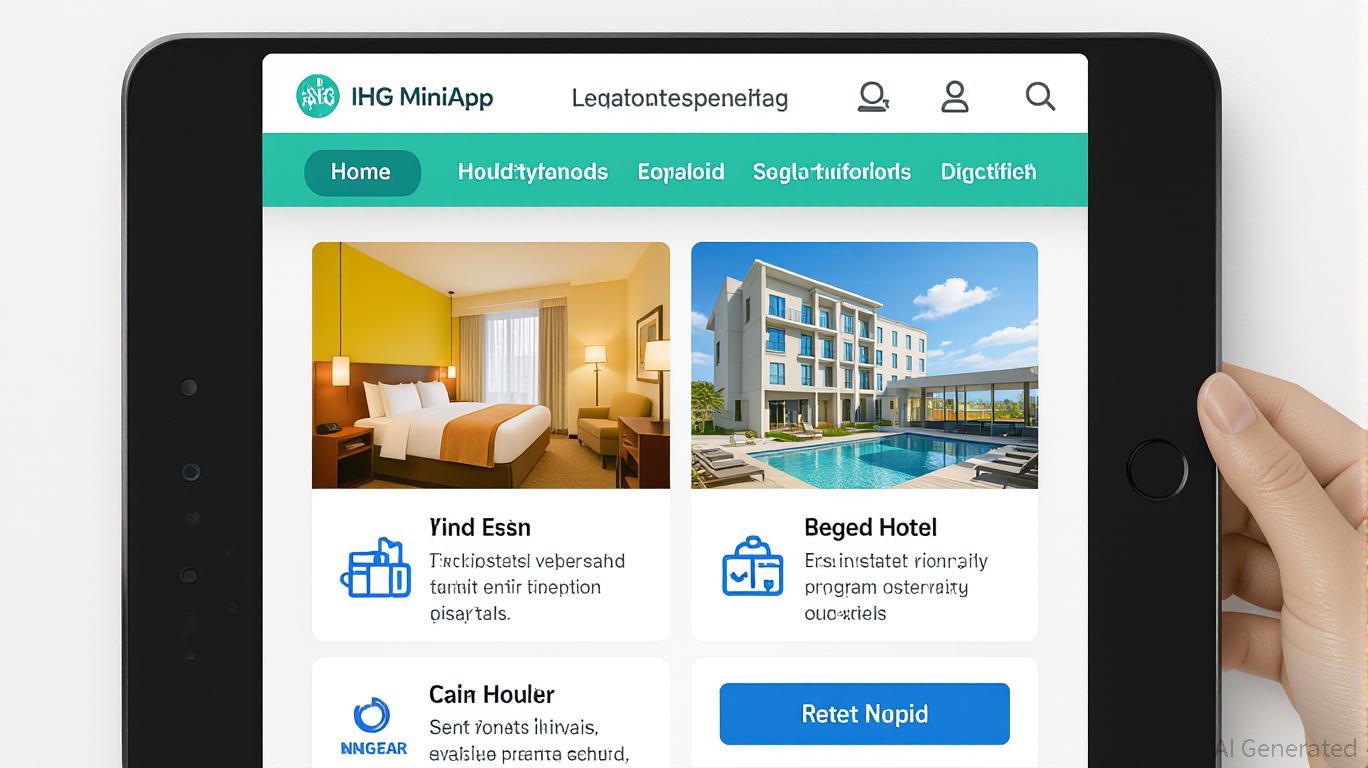The width and height of the screenshot is (1368, 768).
Task: Click the blue Retet Nopid button
Action: [x=865, y=714]
